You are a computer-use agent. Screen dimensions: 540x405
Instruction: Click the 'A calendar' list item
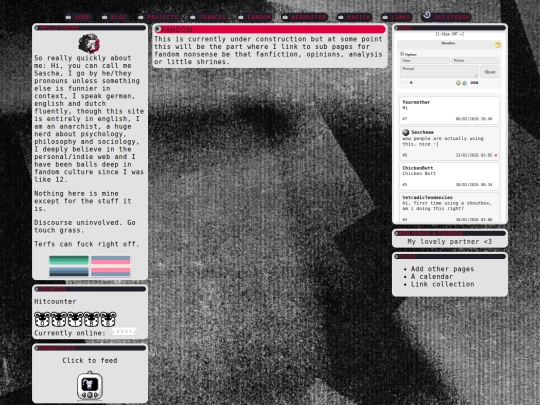(432, 277)
